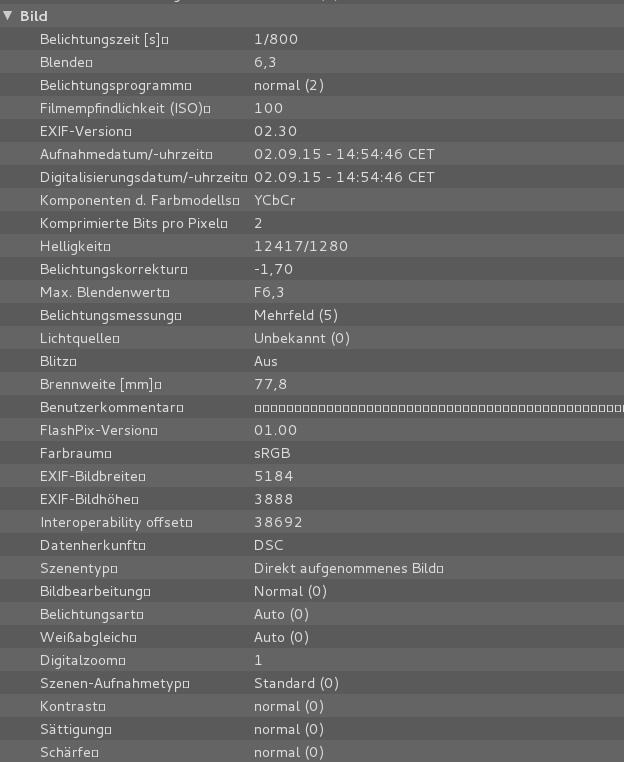Select the exposure time value 1/800
The image size is (624, 762).
tap(276, 39)
